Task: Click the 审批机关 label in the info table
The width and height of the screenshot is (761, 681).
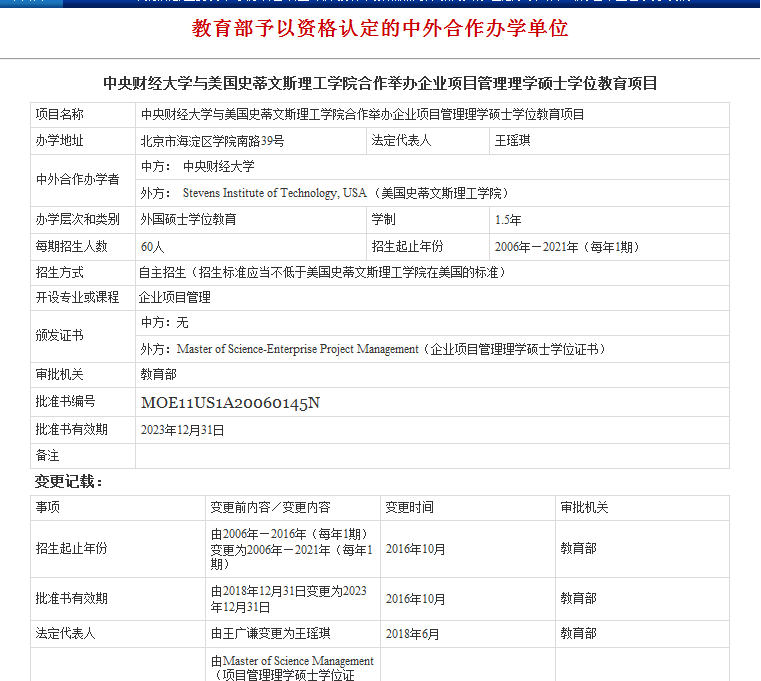Action: click(60, 375)
